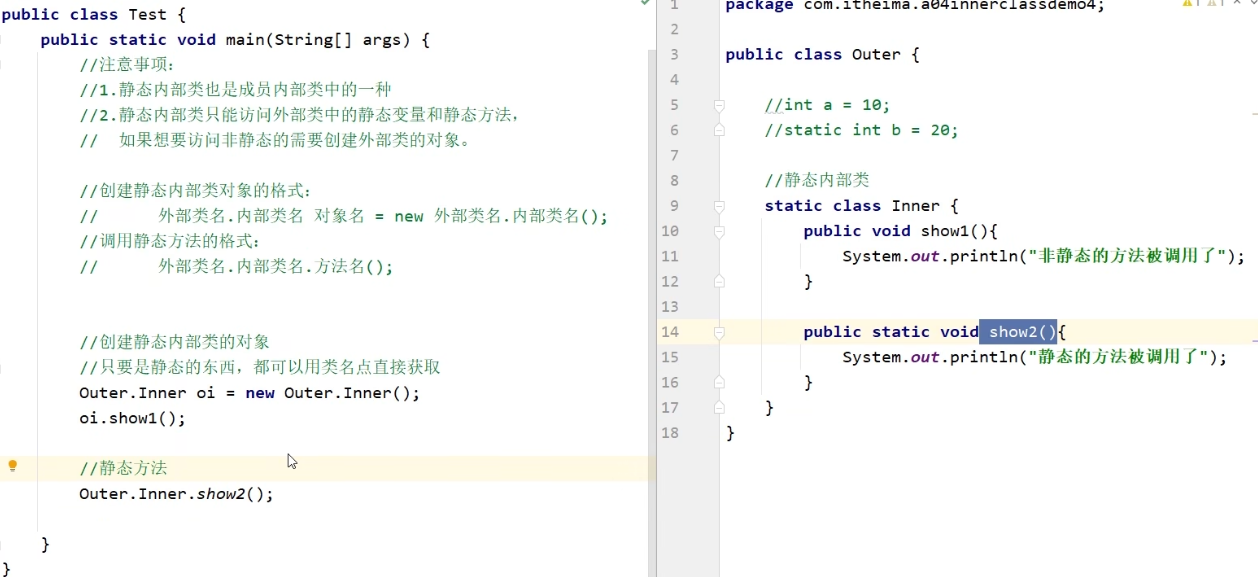Click 'static' keyword on line 14

[x=901, y=332]
